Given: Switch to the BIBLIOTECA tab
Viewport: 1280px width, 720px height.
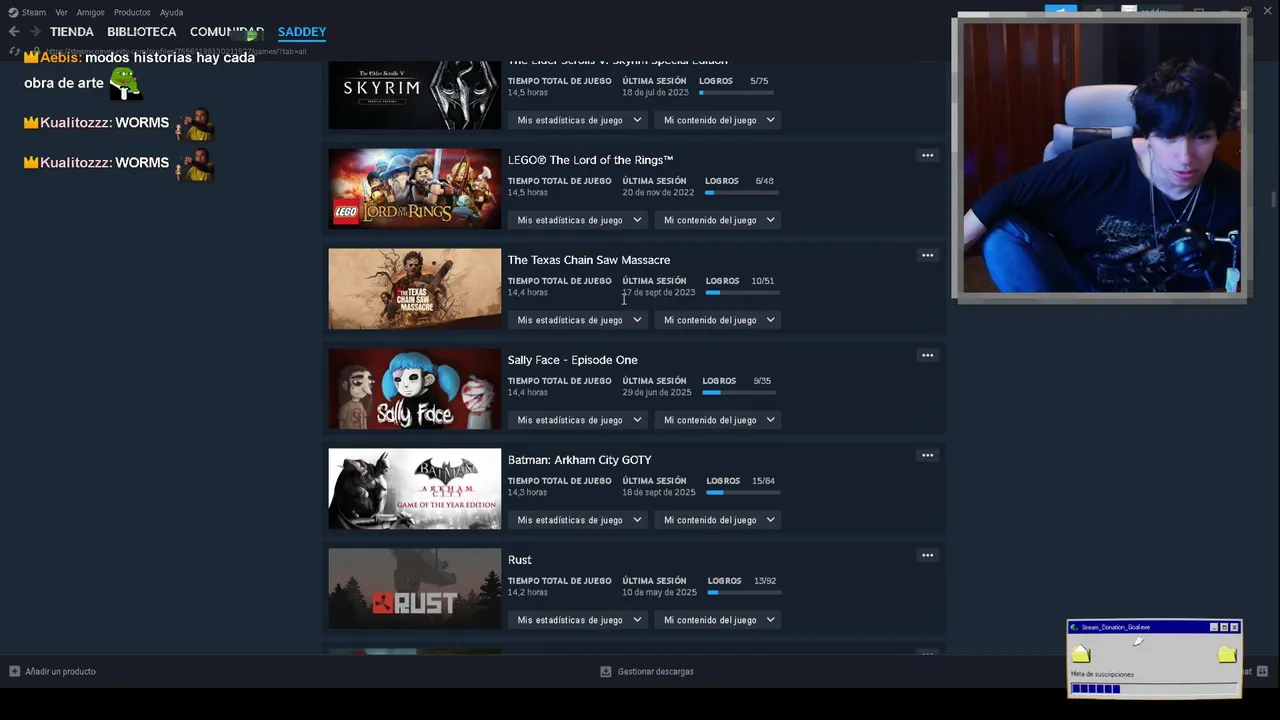Looking at the screenshot, I should pyautogui.click(x=141, y=32).
